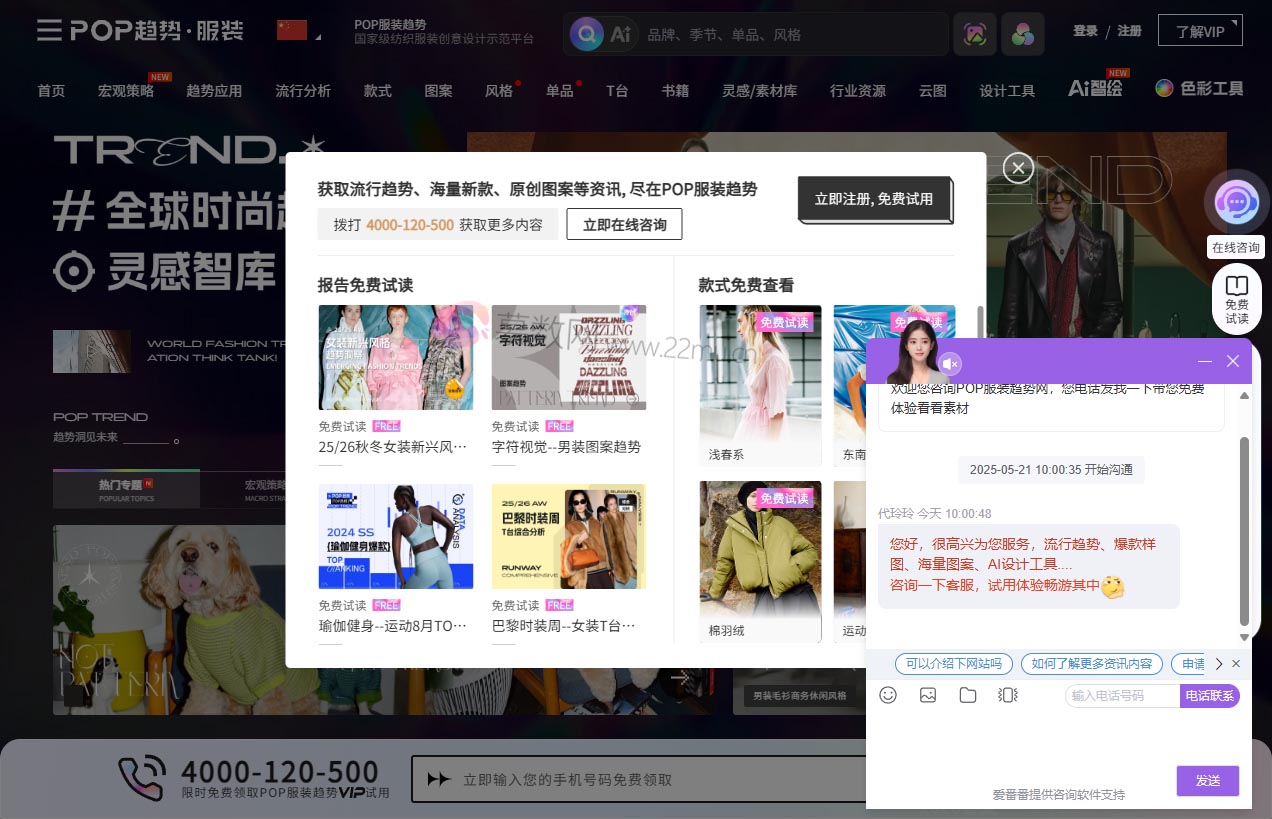Click 立即注册, 免费试用 button
Screen dimensions: 1272x819
coord(874,199)
